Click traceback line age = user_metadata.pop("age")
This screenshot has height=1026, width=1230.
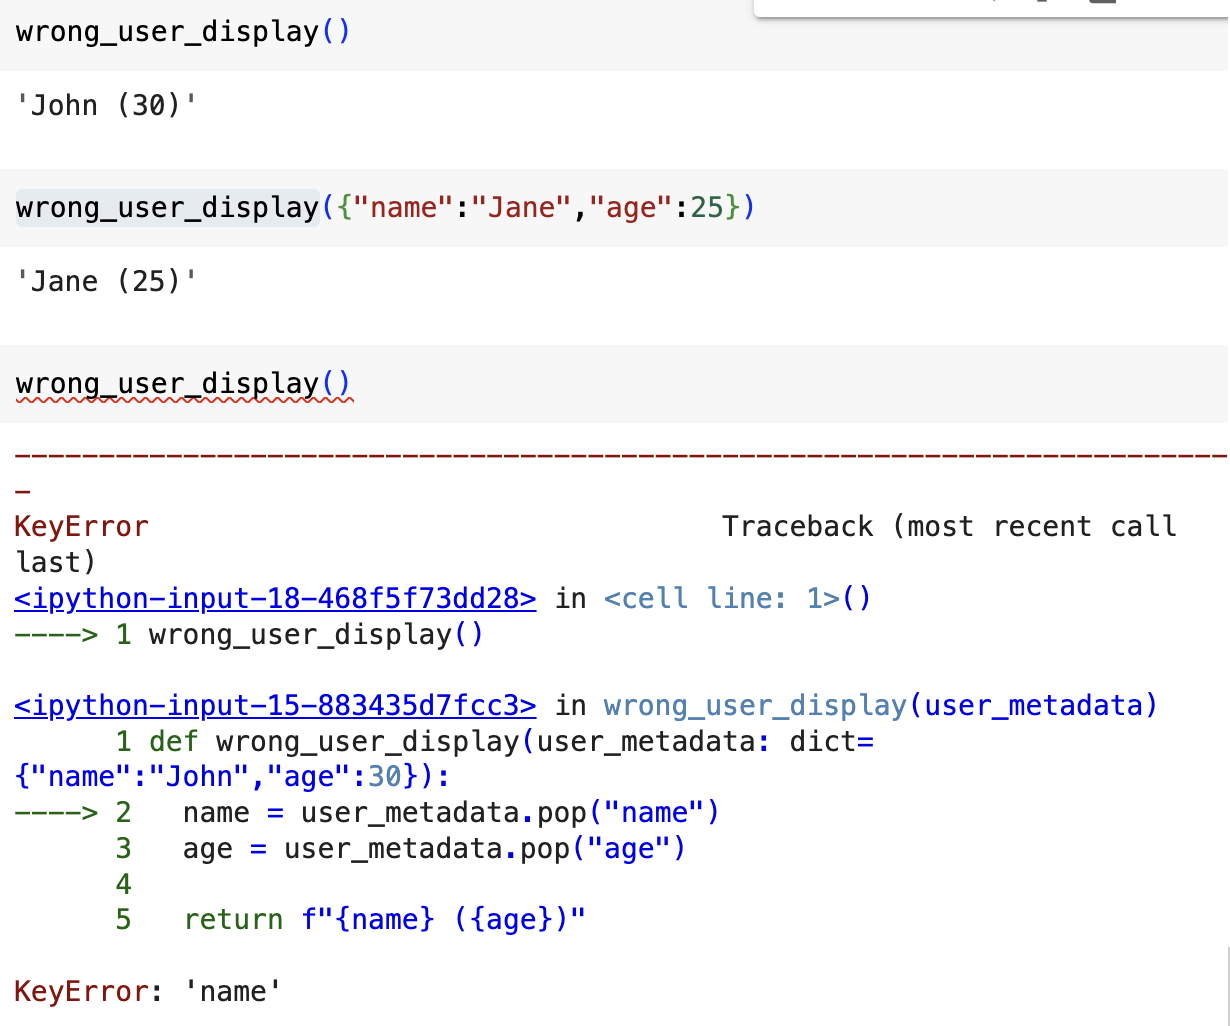[434, 848]
